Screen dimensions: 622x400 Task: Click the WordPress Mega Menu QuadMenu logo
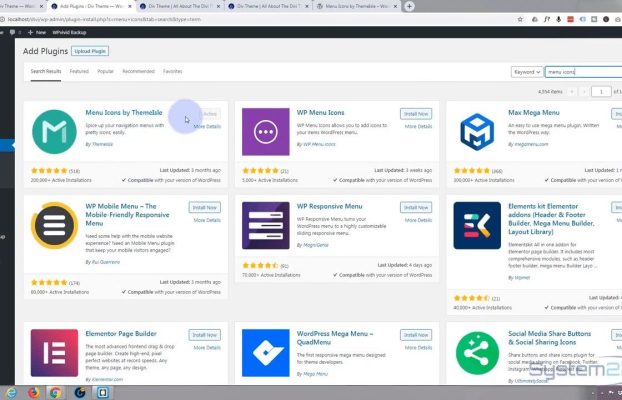click(x=265, y=353)
